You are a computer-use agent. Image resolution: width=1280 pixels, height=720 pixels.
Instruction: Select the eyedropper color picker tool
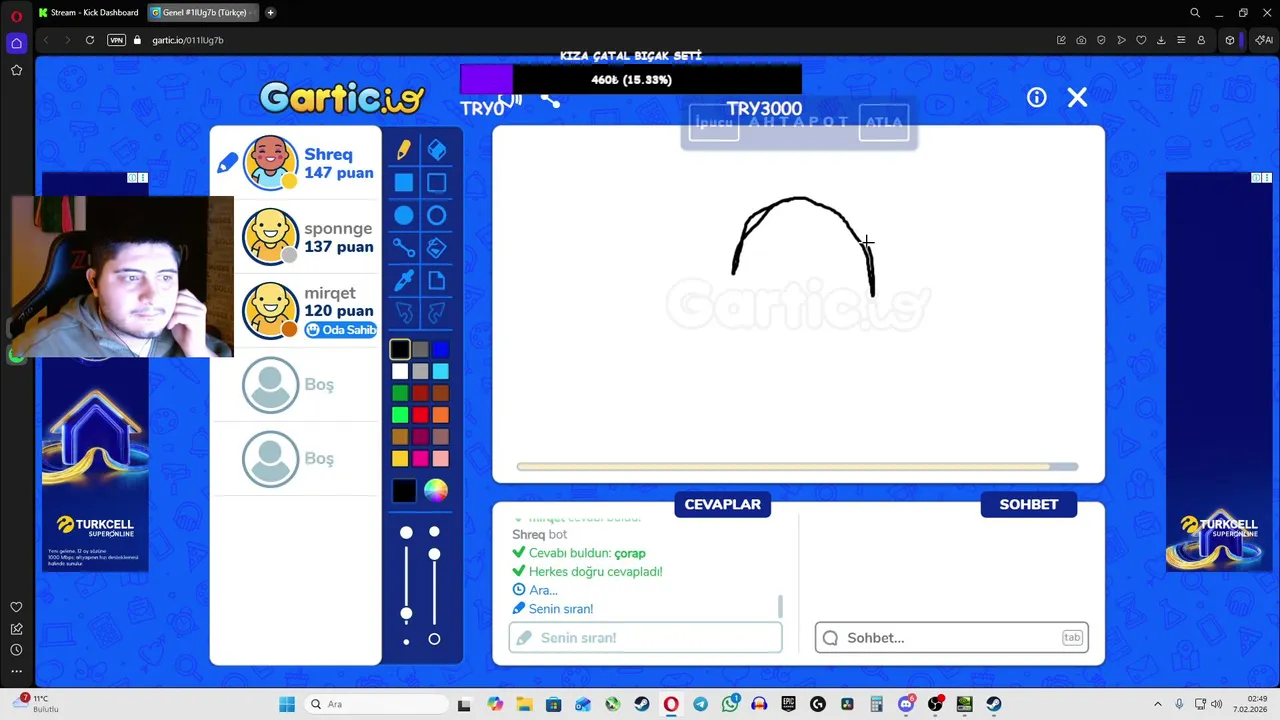pyautogui.click(x=403, y=281)
